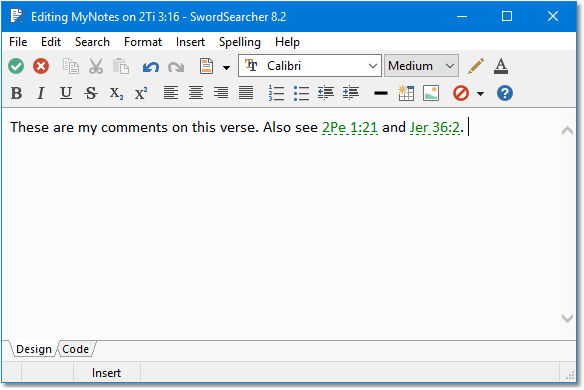Image resolution: width=584 pixels, height=390 pixels.
Task: Minimize the editor window
Action: click(462, 16)
